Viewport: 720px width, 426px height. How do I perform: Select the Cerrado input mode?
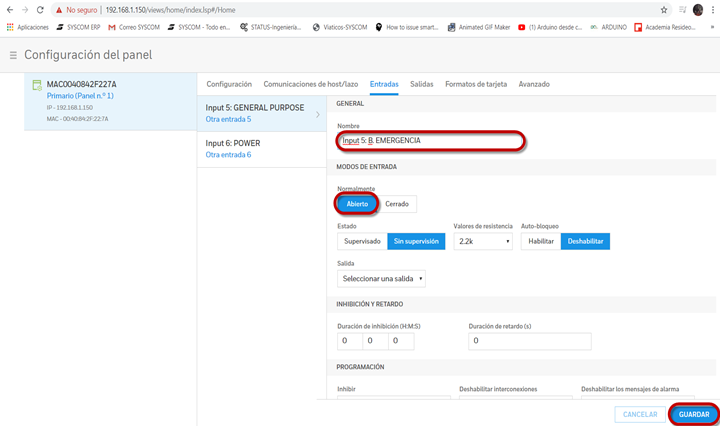pos(397,204)
